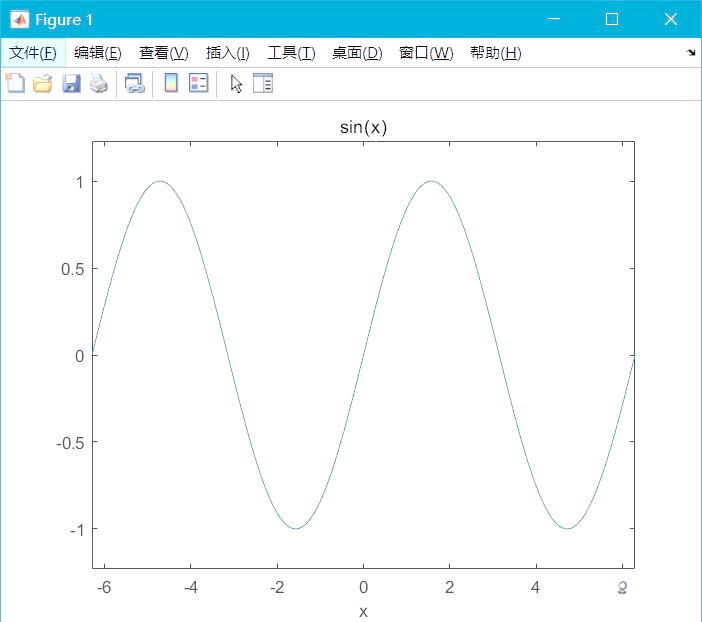Click the x-axis tick label 2
The image size is (702, 622).
[449, 587]
